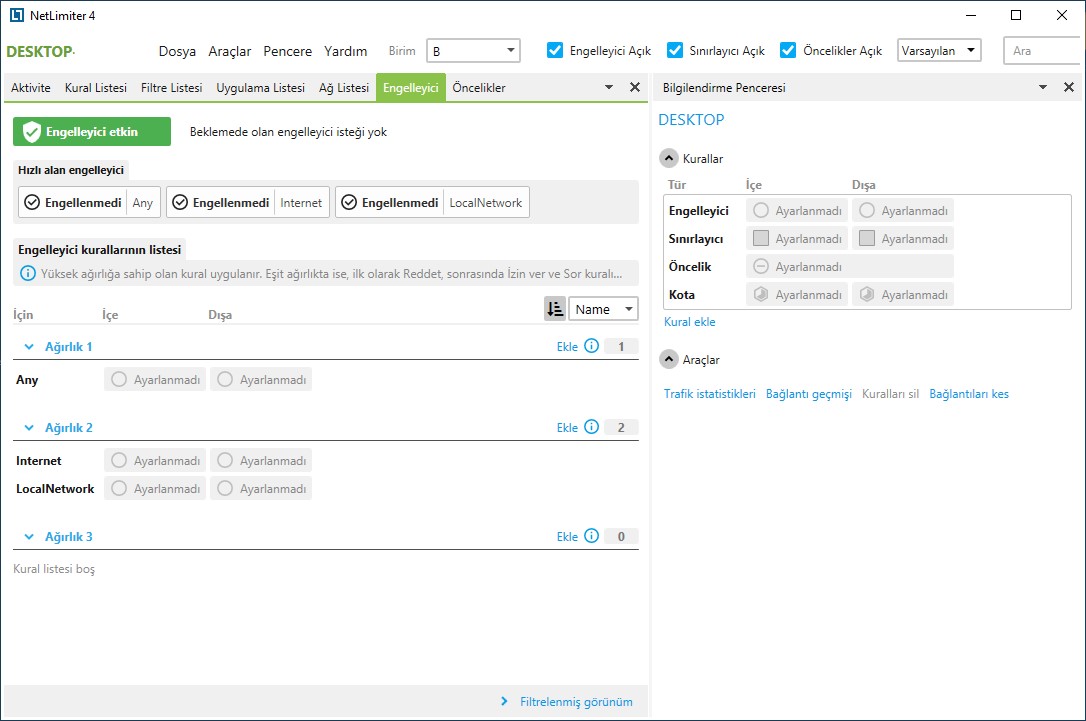Click the Ara search field
This screenshot has height=721, width=1086.
(1041, 51)
